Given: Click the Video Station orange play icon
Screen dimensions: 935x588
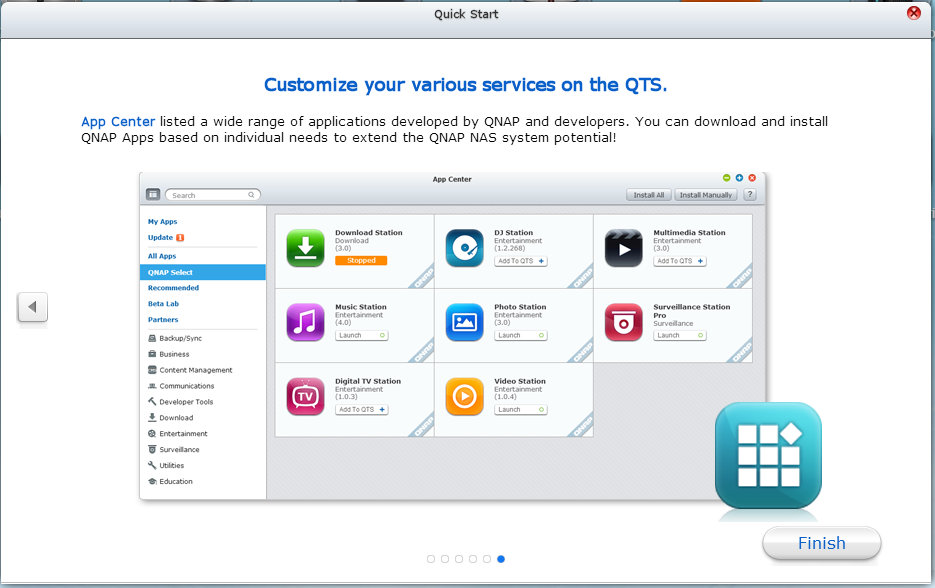Looking at the screenshot, I should pyautogui.click(x=465, y=396).
